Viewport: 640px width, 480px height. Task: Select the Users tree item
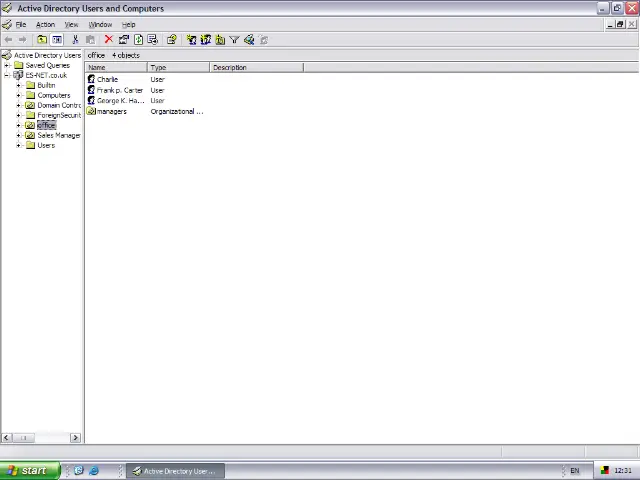point(46,145)
